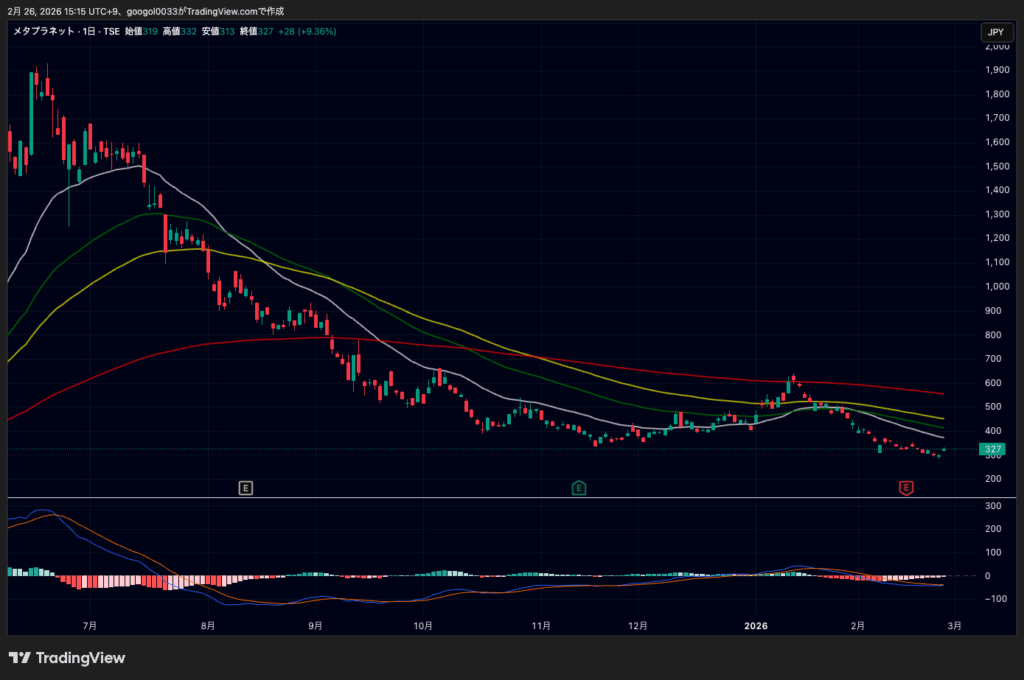Click the 始値 319 open value
This screenshot has width=1024, height=680.
pos(140,32)
